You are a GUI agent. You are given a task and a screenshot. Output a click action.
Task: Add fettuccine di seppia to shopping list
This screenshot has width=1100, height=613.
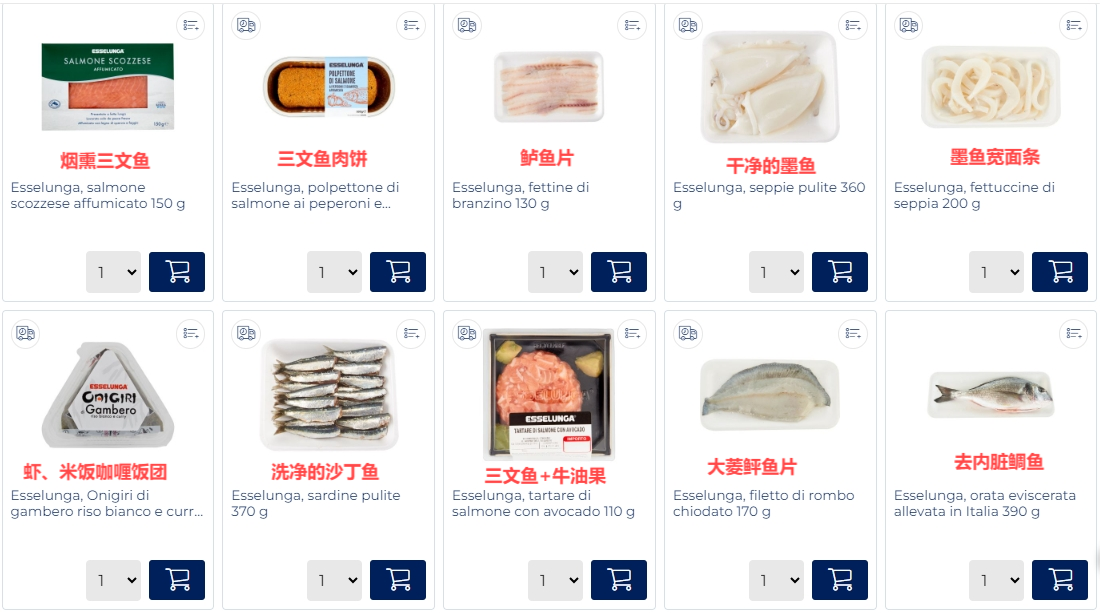click(1073, 26)
